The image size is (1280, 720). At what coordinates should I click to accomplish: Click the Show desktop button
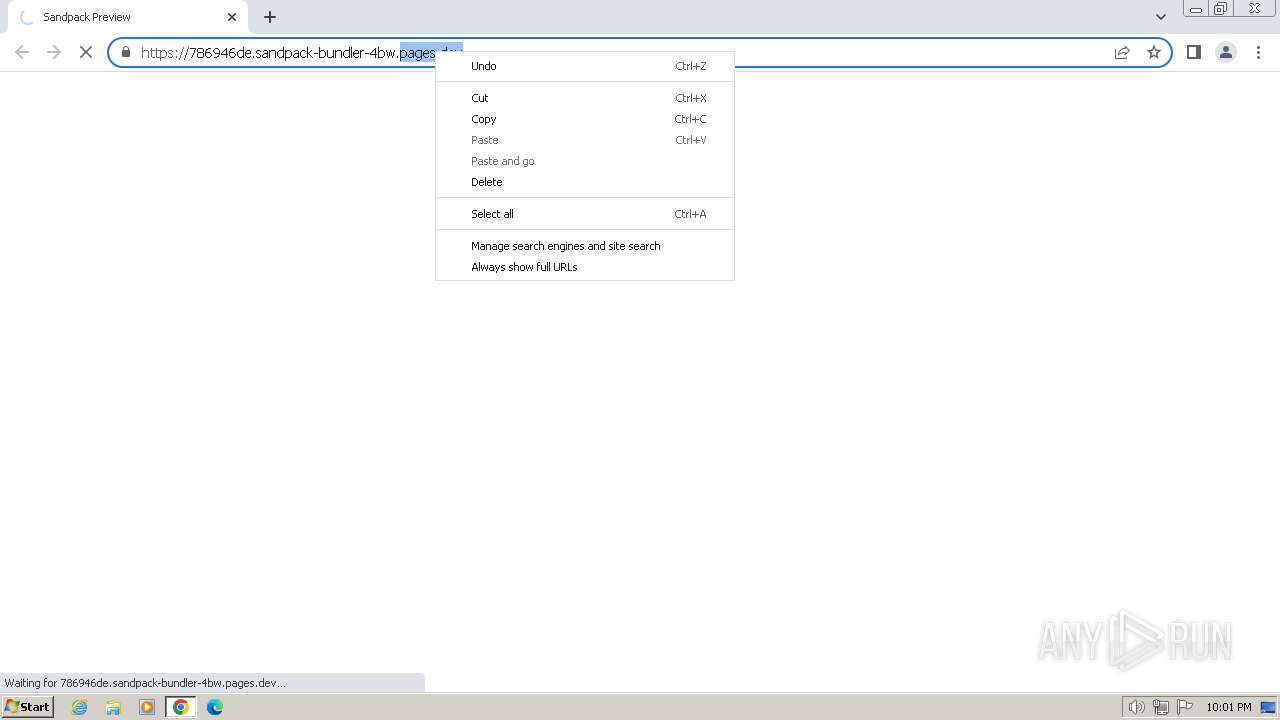1269,707
